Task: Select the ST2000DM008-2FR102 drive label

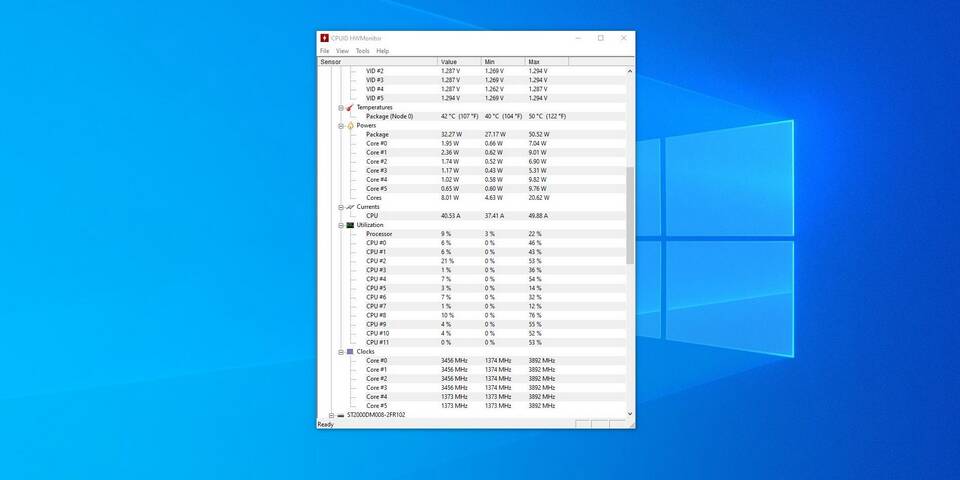Action: 376,415
